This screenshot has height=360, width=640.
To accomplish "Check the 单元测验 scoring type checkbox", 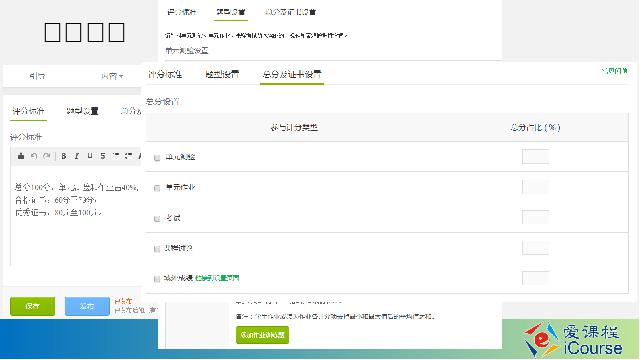I will [x=157, y=158].
